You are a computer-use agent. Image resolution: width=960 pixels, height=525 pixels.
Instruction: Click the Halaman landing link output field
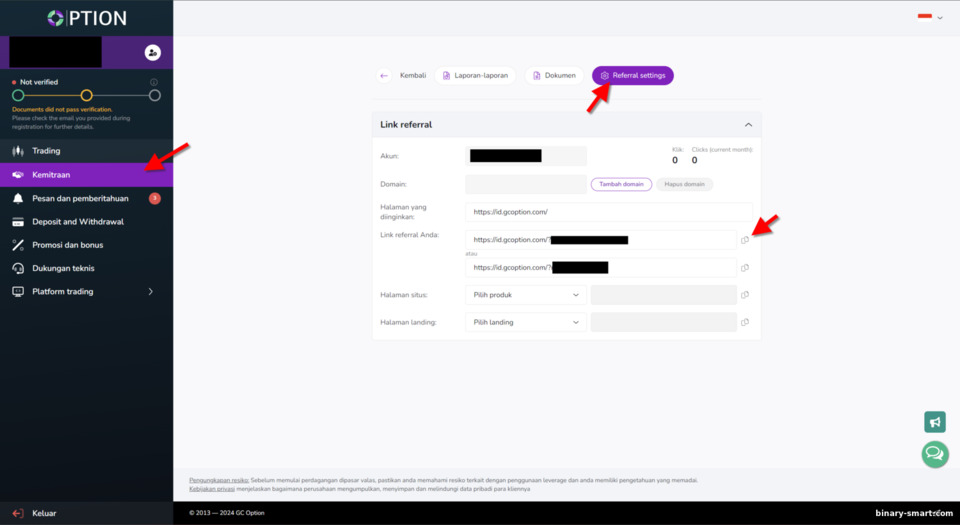tap(664, 322)
